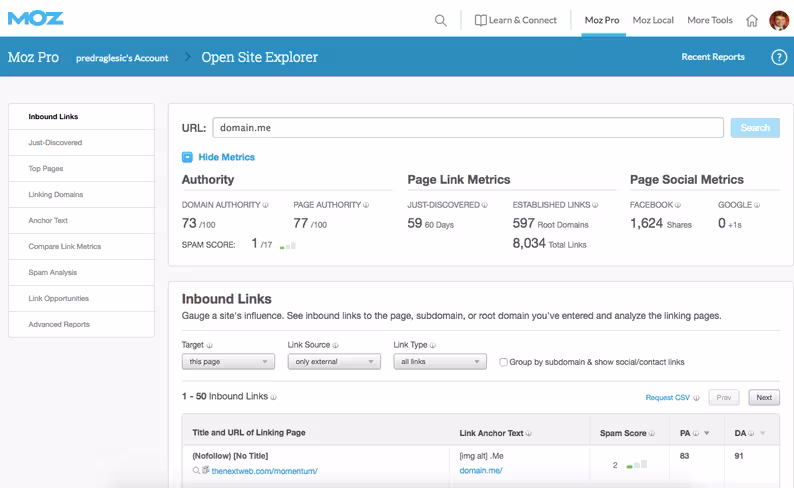This screenshot has width=794, height=488.
Task: Click the Hide Metrics toggle icon
Action: [x=187, y=157]
